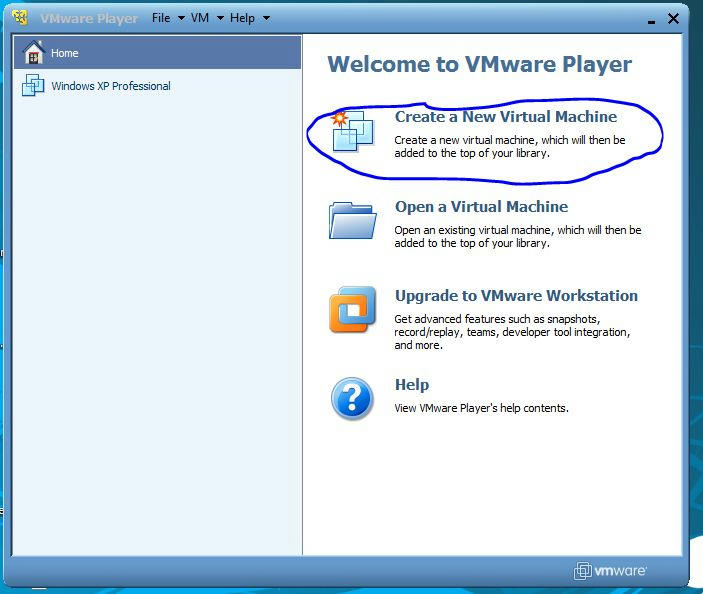Screen dimensions: 703x594
Task: Open the Help menu in the menu bar
Action: (x=243, y=18)
